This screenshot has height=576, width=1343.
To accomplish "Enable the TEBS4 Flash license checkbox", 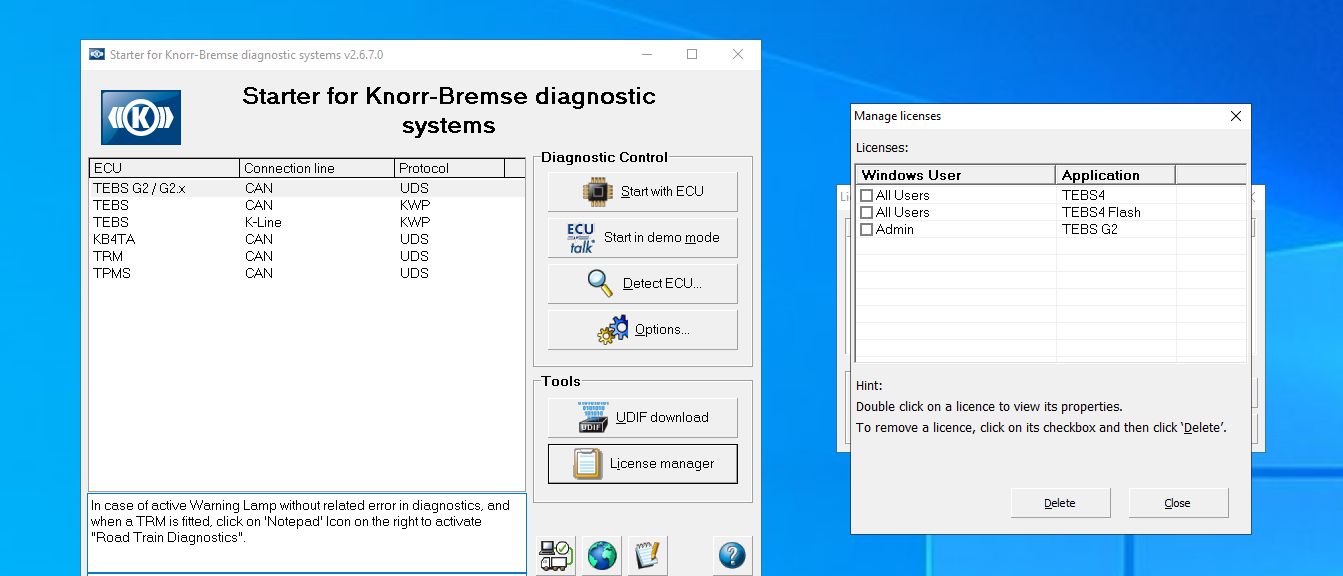I will (x=866, y=212).
